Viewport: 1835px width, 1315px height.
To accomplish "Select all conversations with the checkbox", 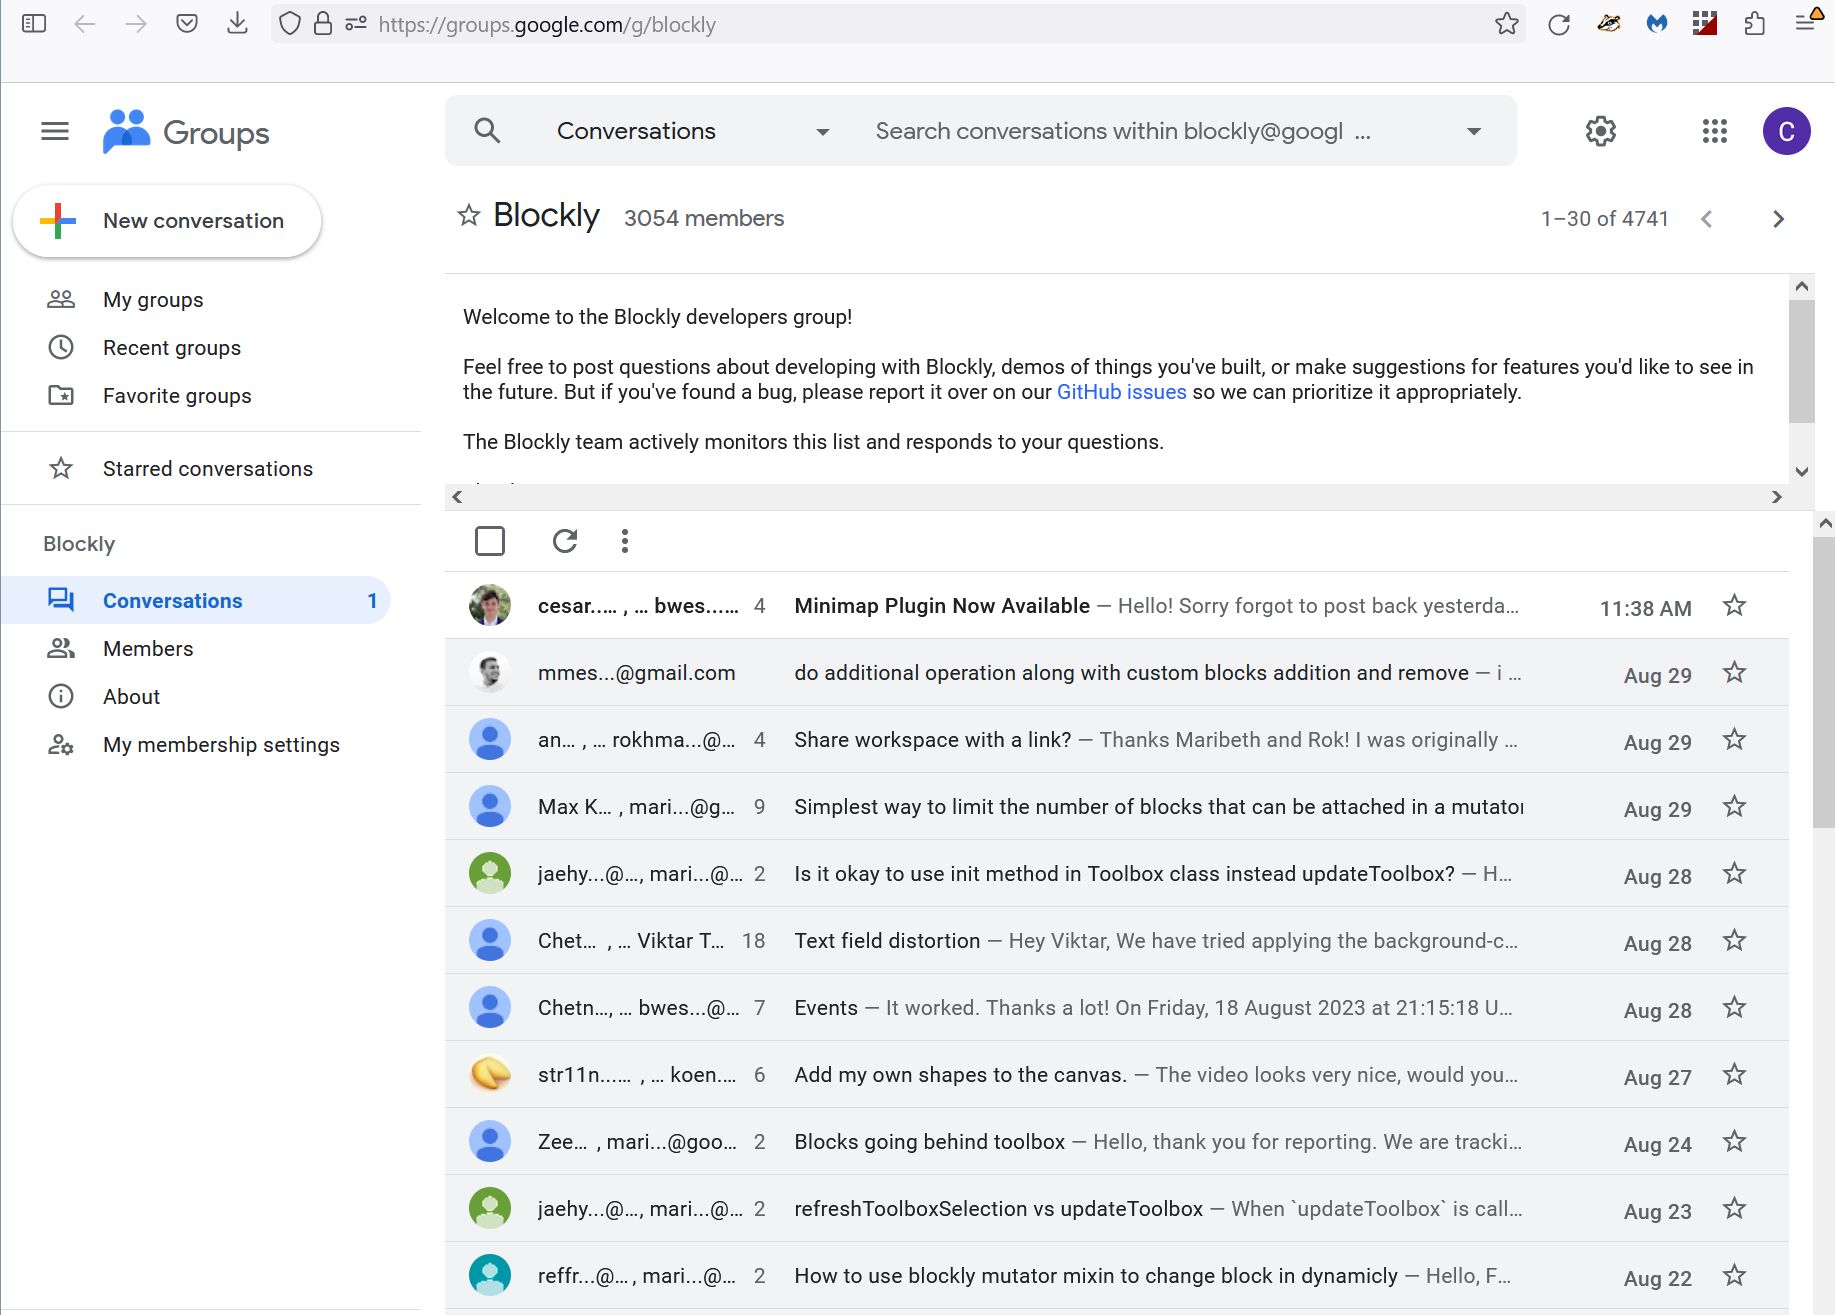I will pyautogui.click(x=490, y=540).
